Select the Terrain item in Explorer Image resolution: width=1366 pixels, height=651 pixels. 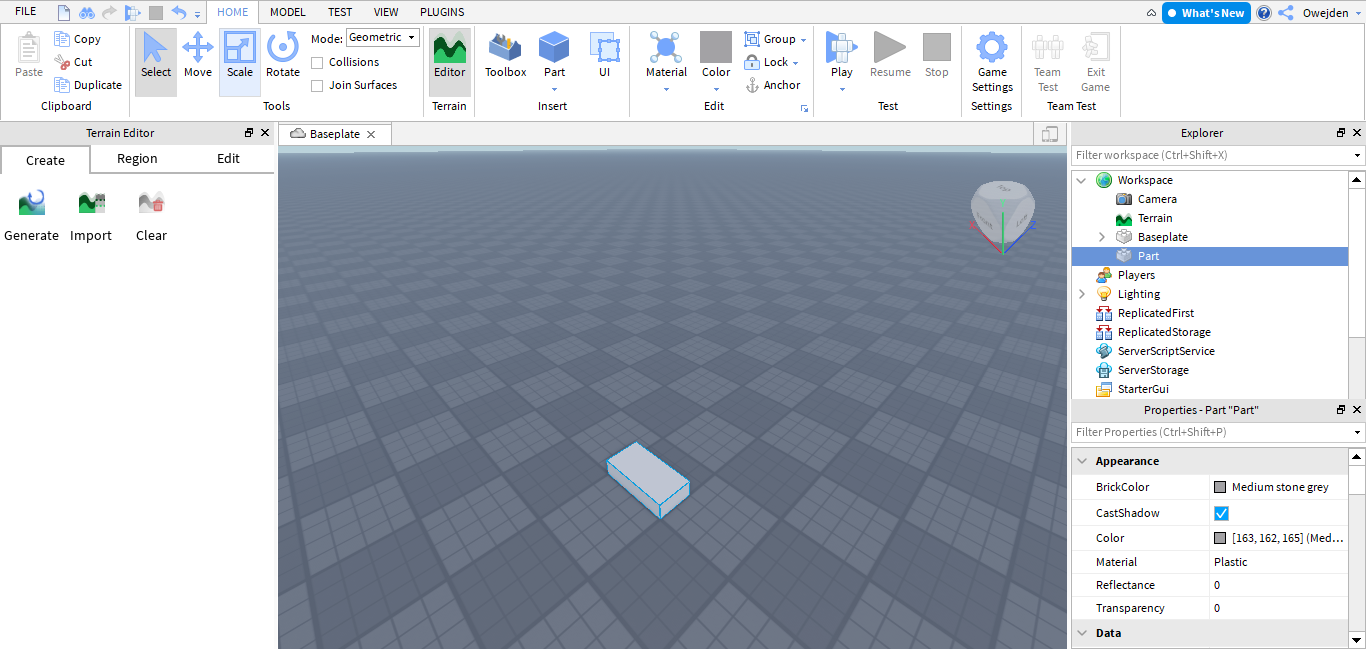(1155, 218)
